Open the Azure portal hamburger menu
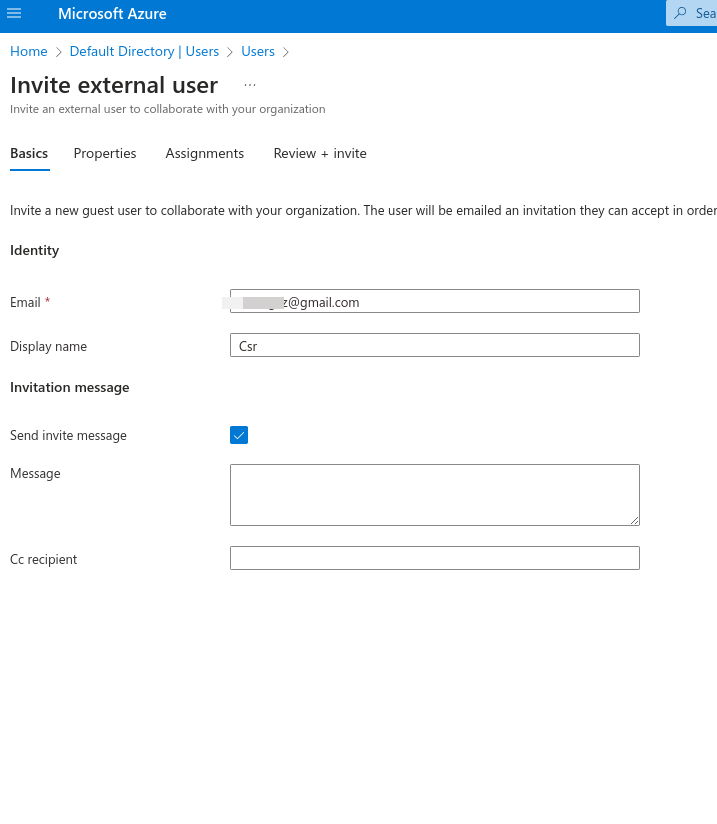717x824 pixels. pos(14,14)
